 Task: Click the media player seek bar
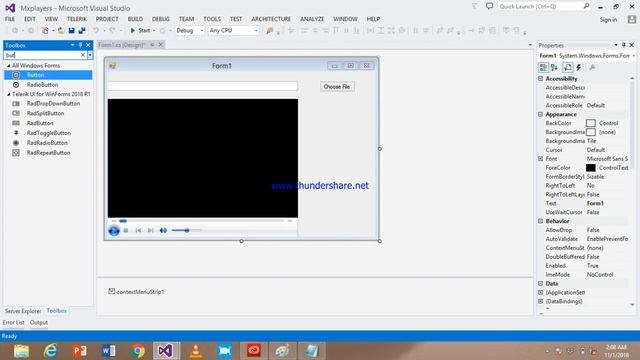point(203,221)
